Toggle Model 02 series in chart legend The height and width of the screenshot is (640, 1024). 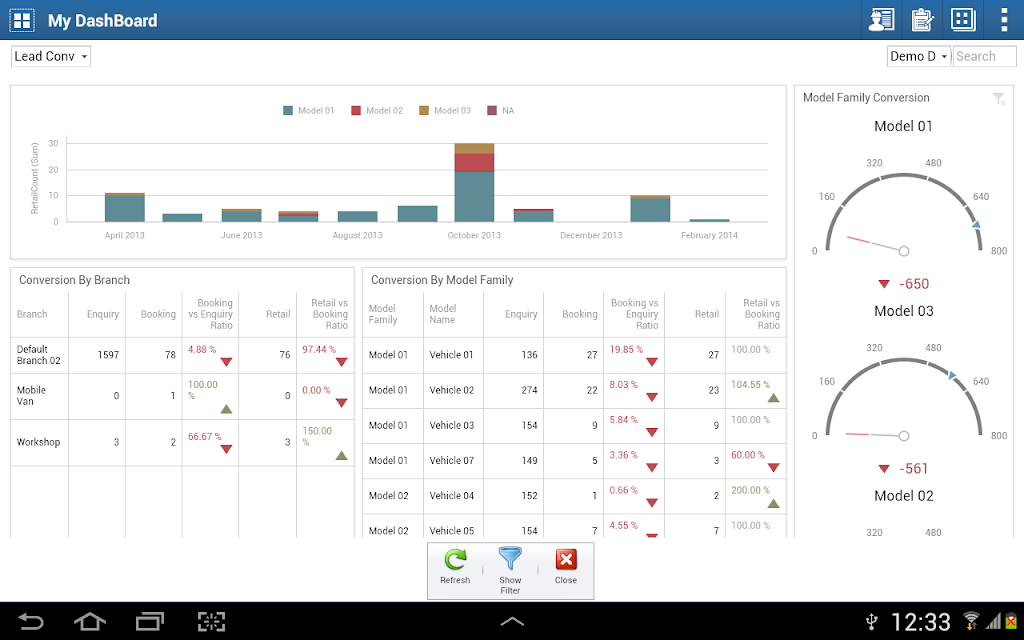377,110
